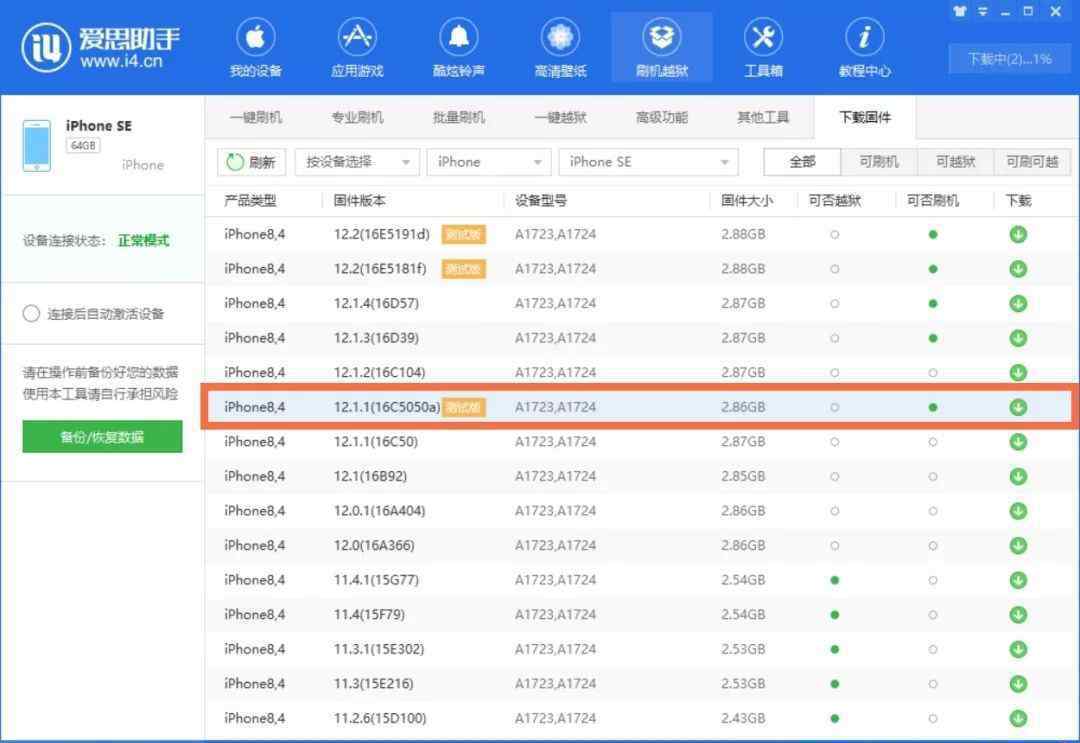This screenshot has width=1080, height=743.
Task: Switch to 一键刷机 tab
Action: 256,117
